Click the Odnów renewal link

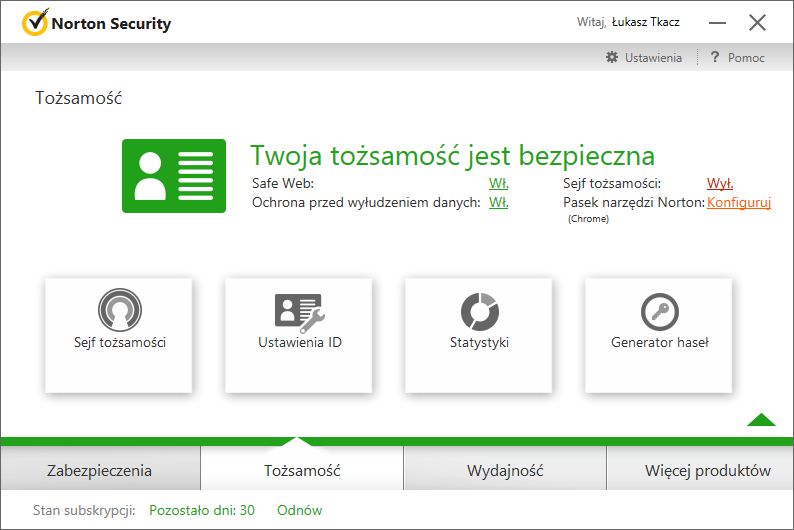coord(299,510)
